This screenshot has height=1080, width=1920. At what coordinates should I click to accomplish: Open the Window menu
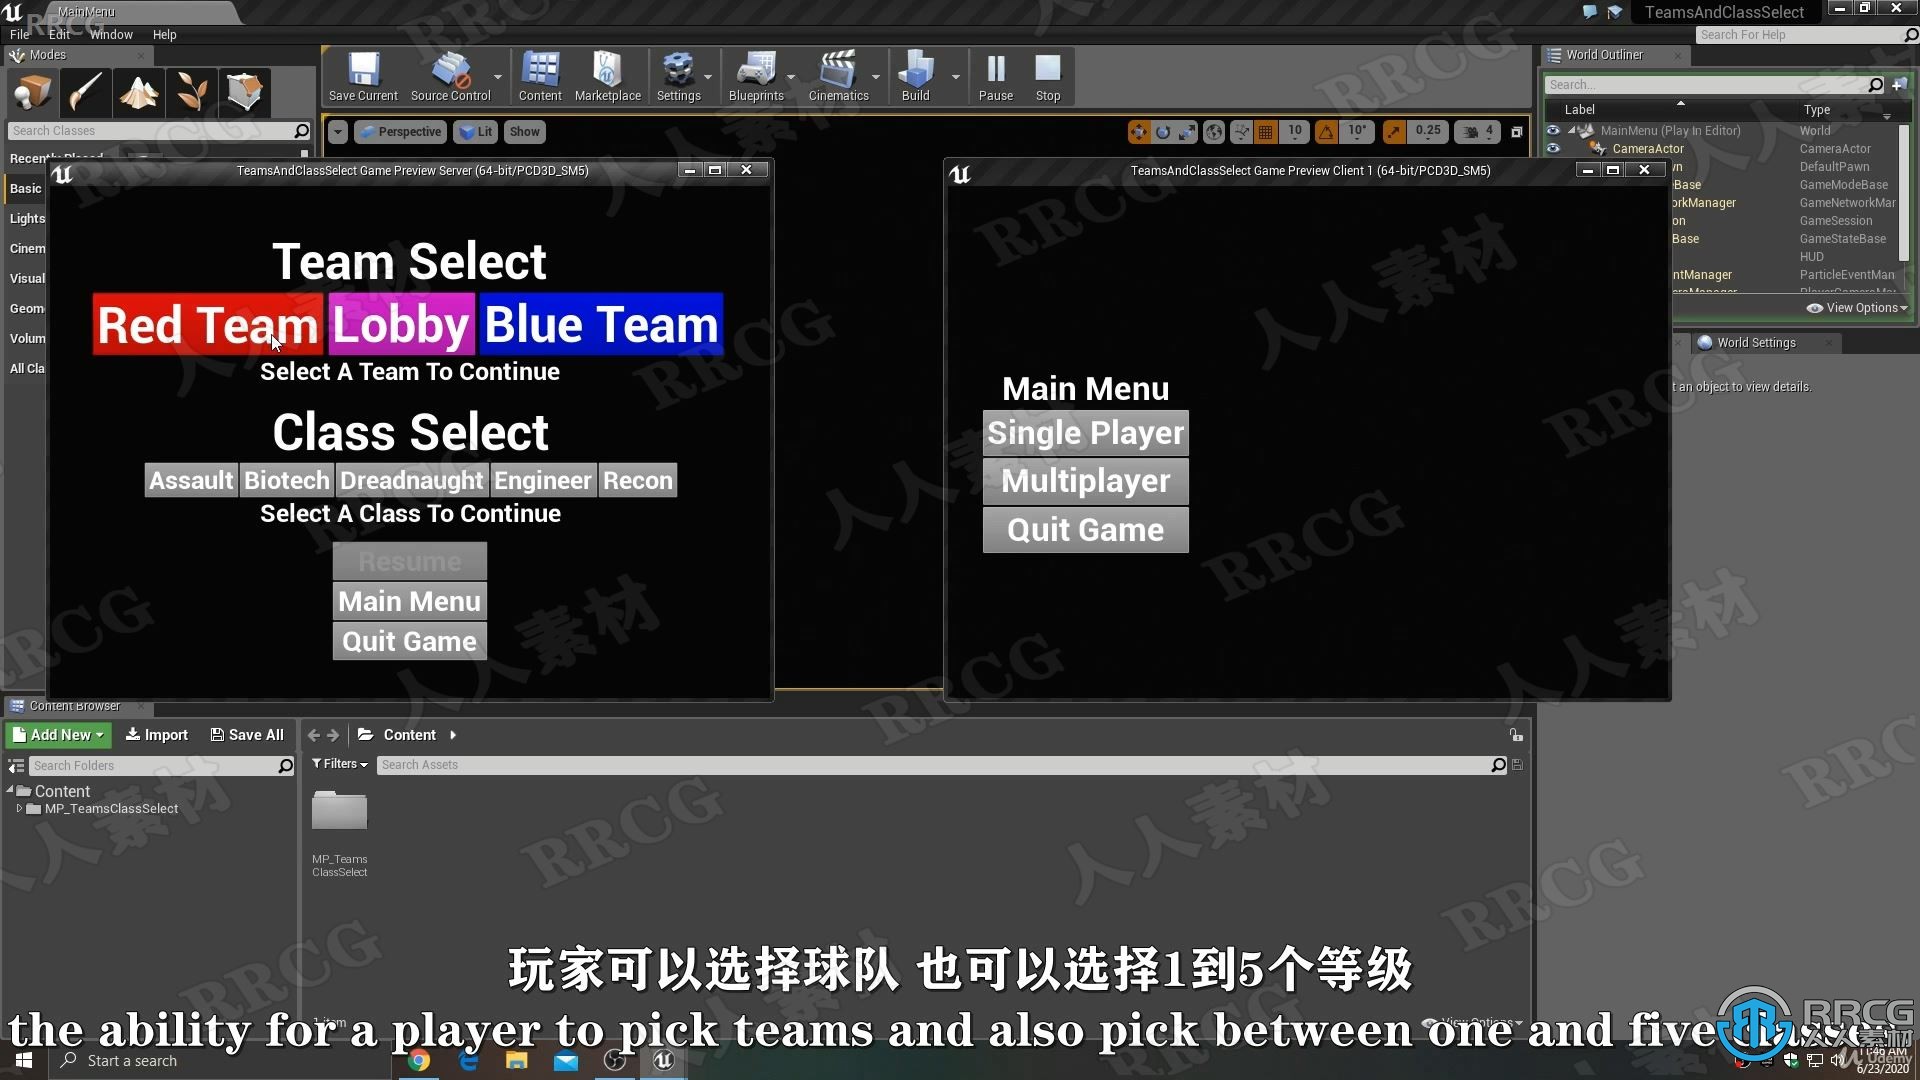109,33
